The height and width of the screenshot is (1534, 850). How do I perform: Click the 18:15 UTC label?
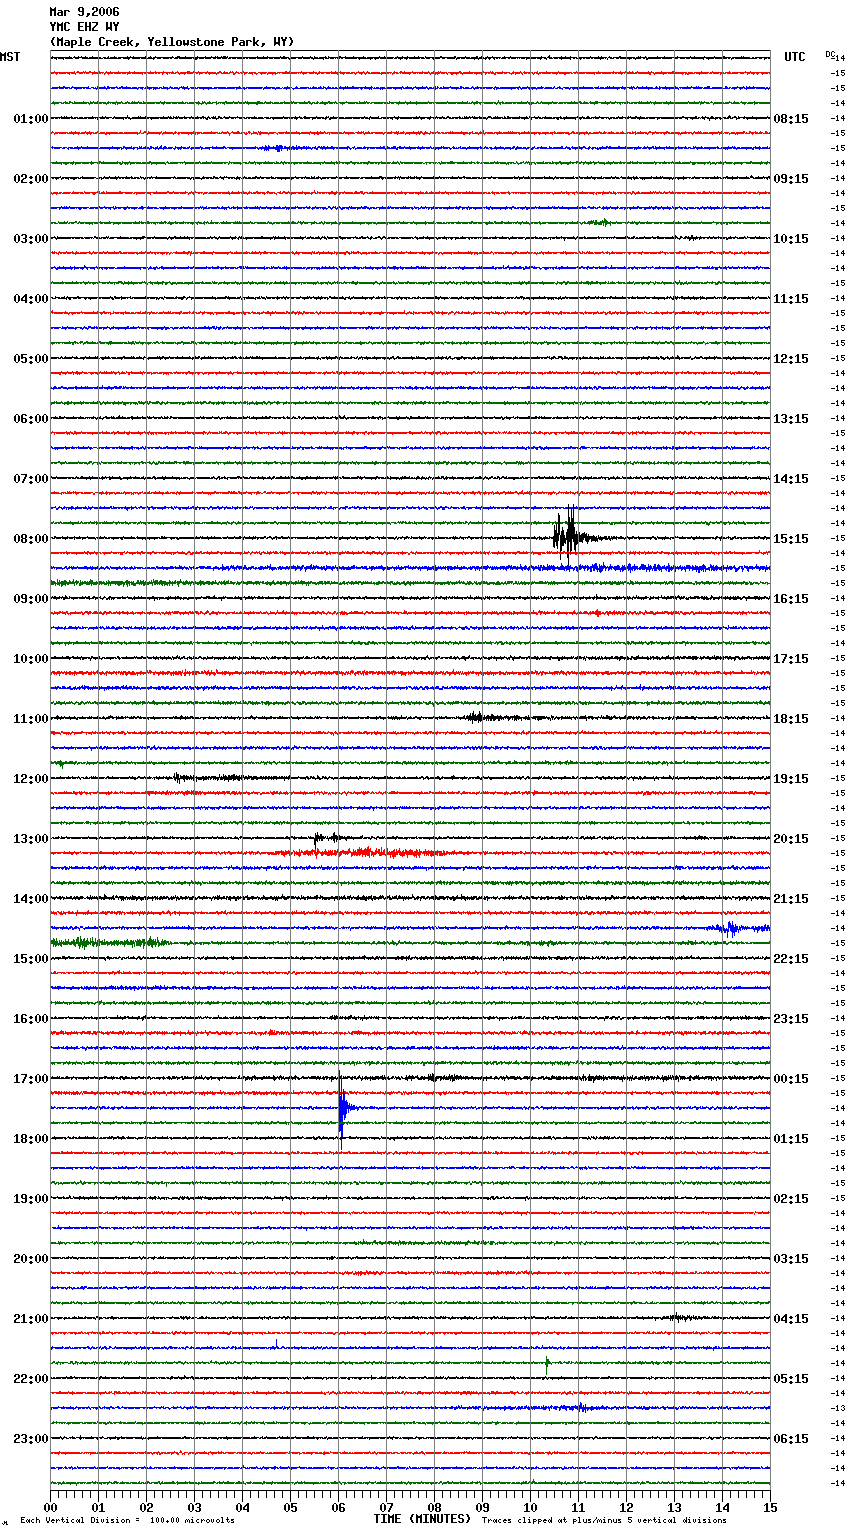point(791,719)
